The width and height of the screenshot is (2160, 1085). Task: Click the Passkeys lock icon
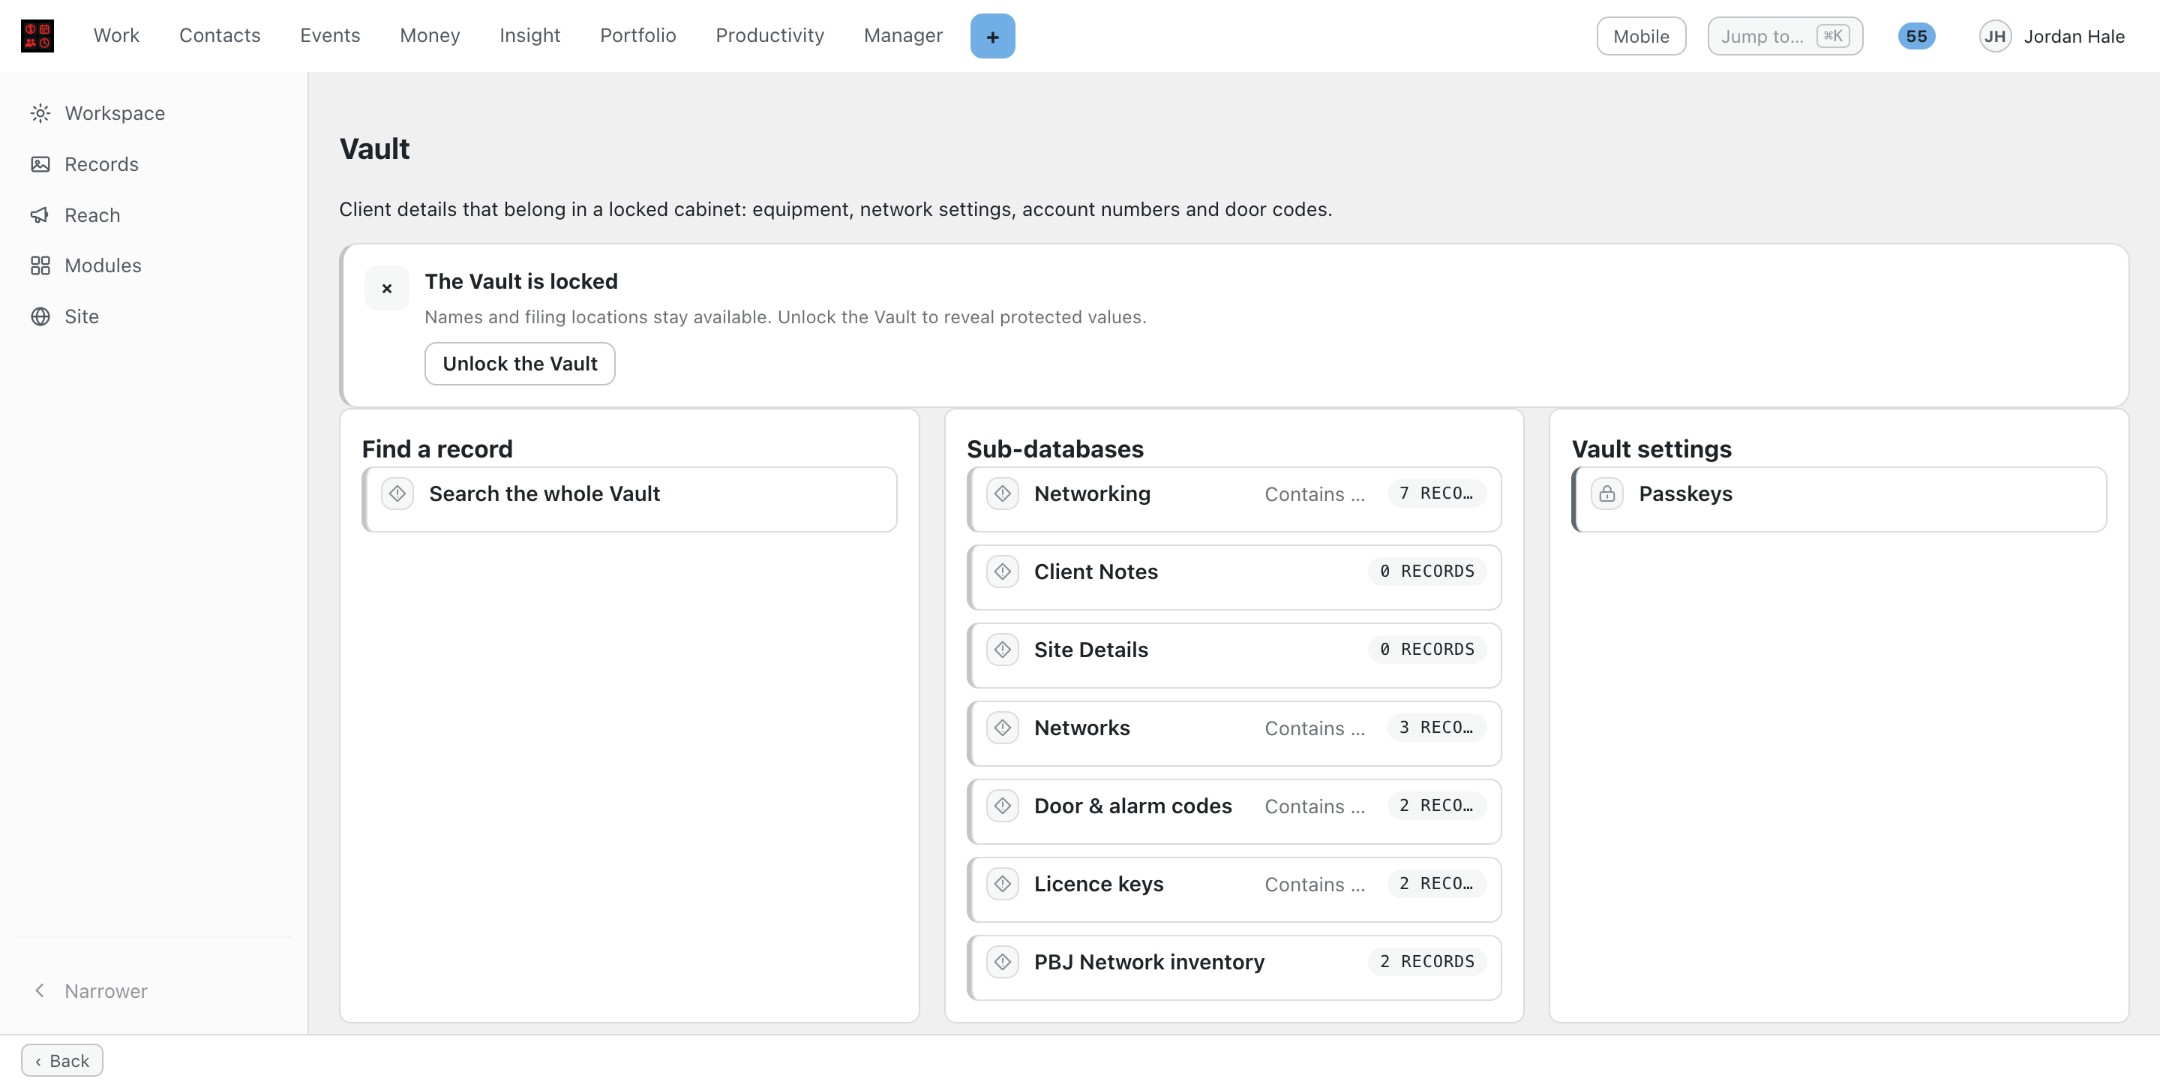tap(1607, 494)
